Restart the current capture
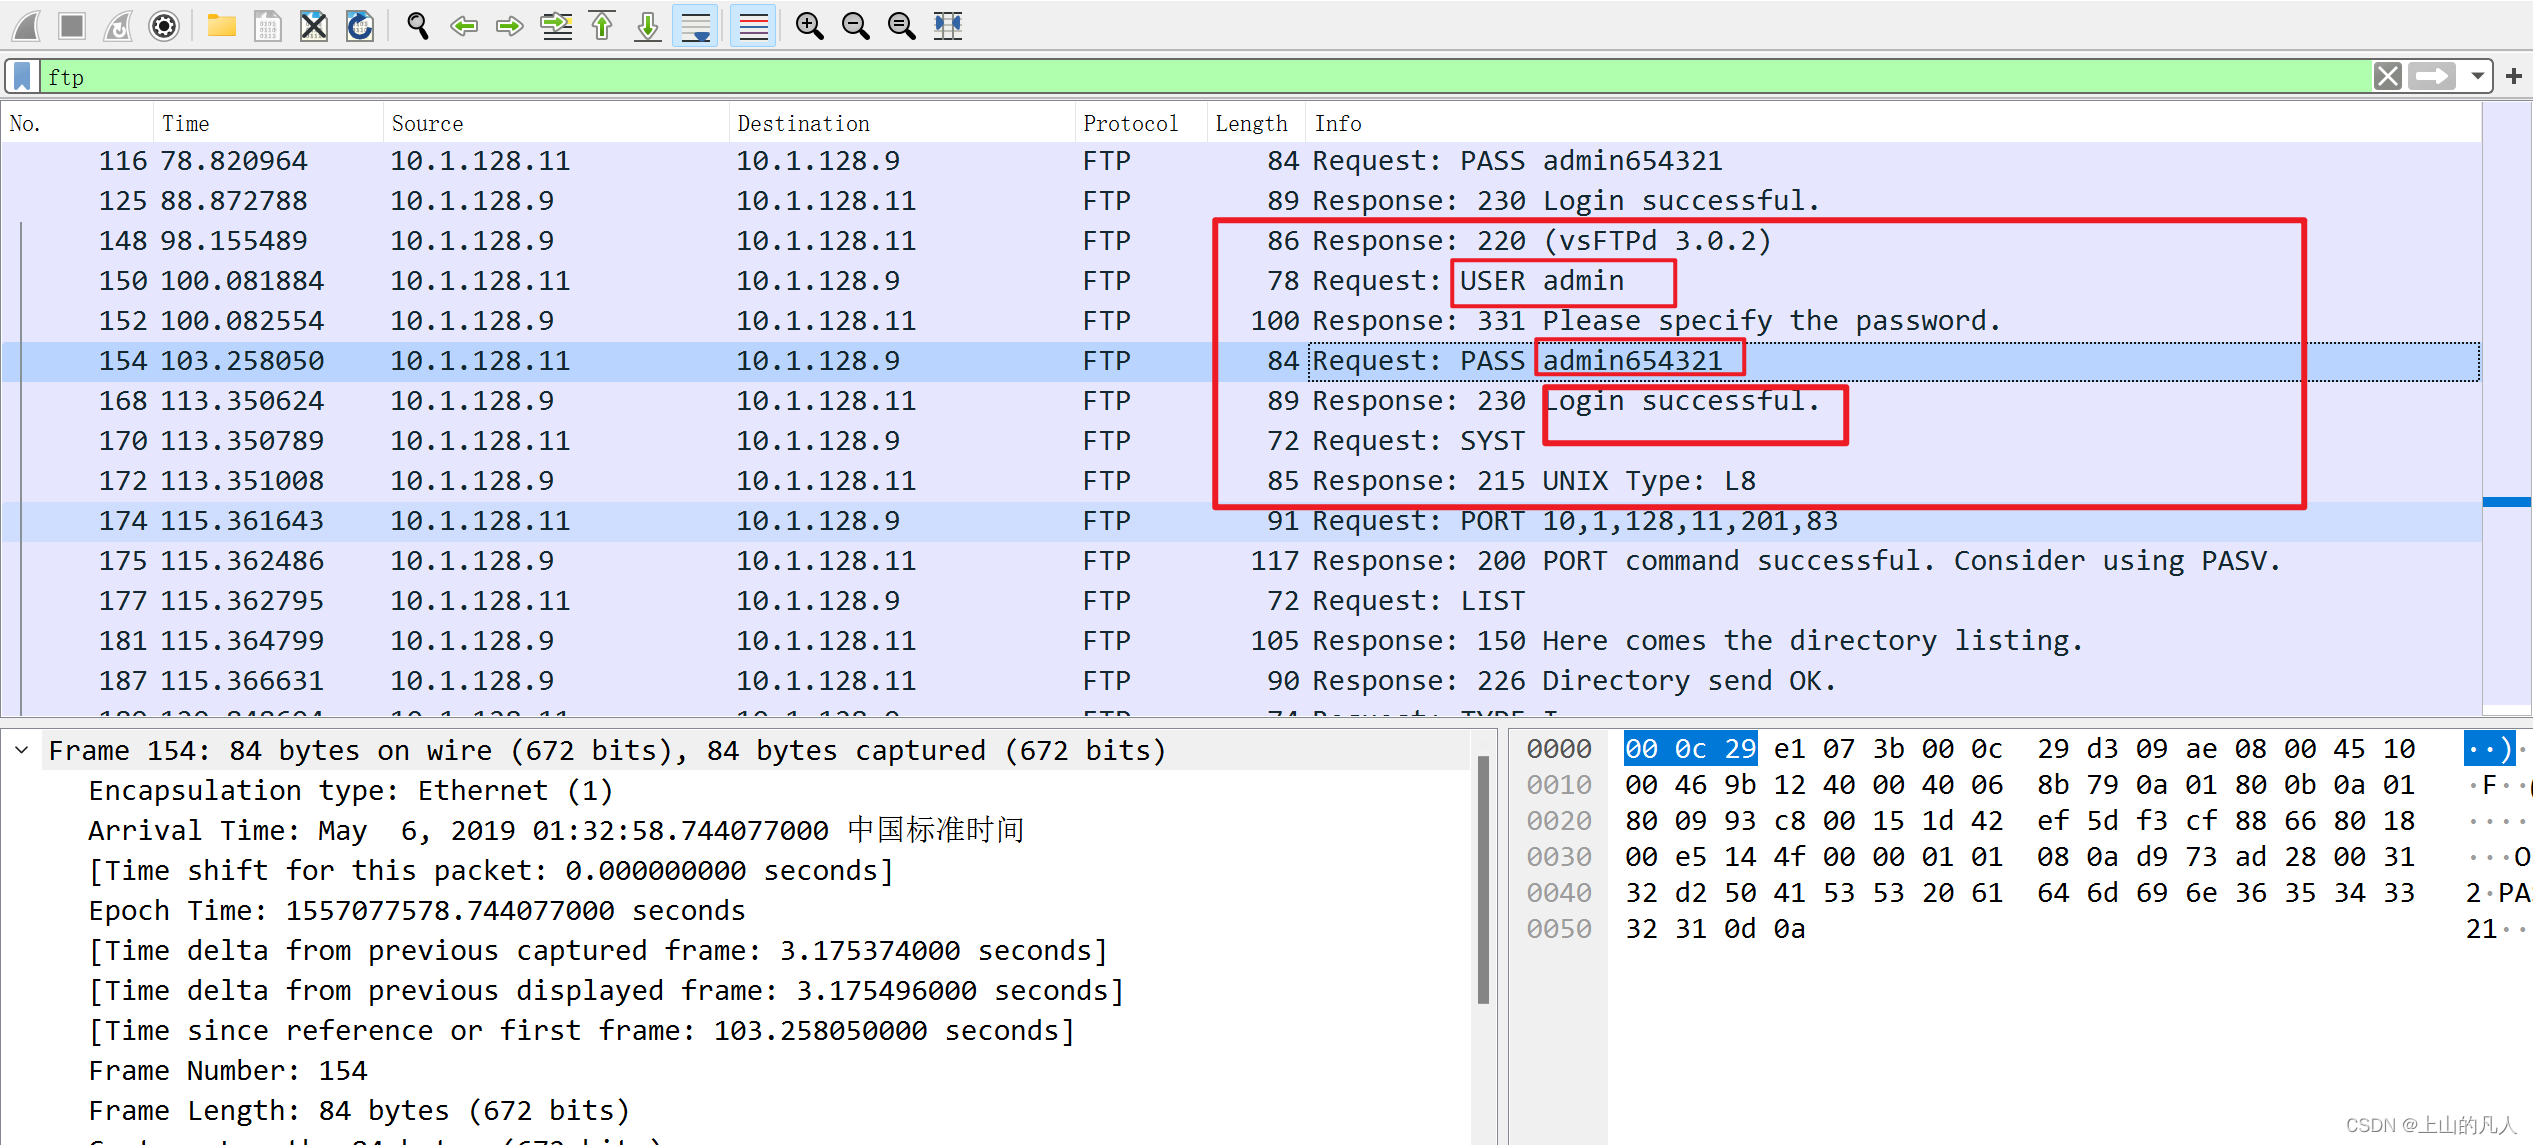 pyautogui.click(x=118, y=25)
